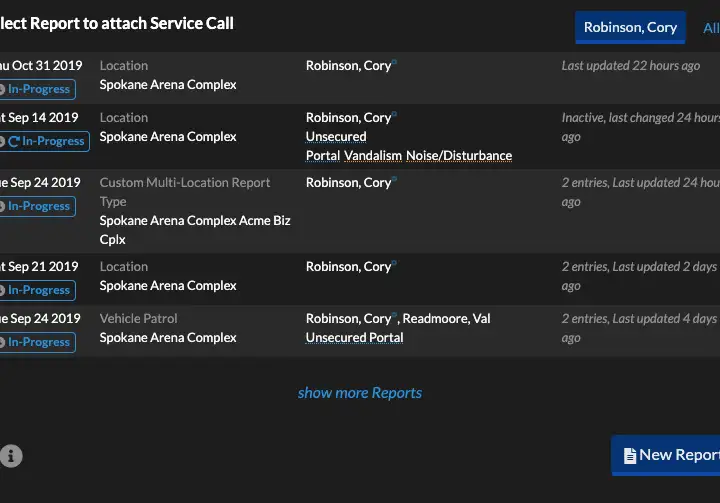Select the Sep 14 2019 report date

pos(39,118)
